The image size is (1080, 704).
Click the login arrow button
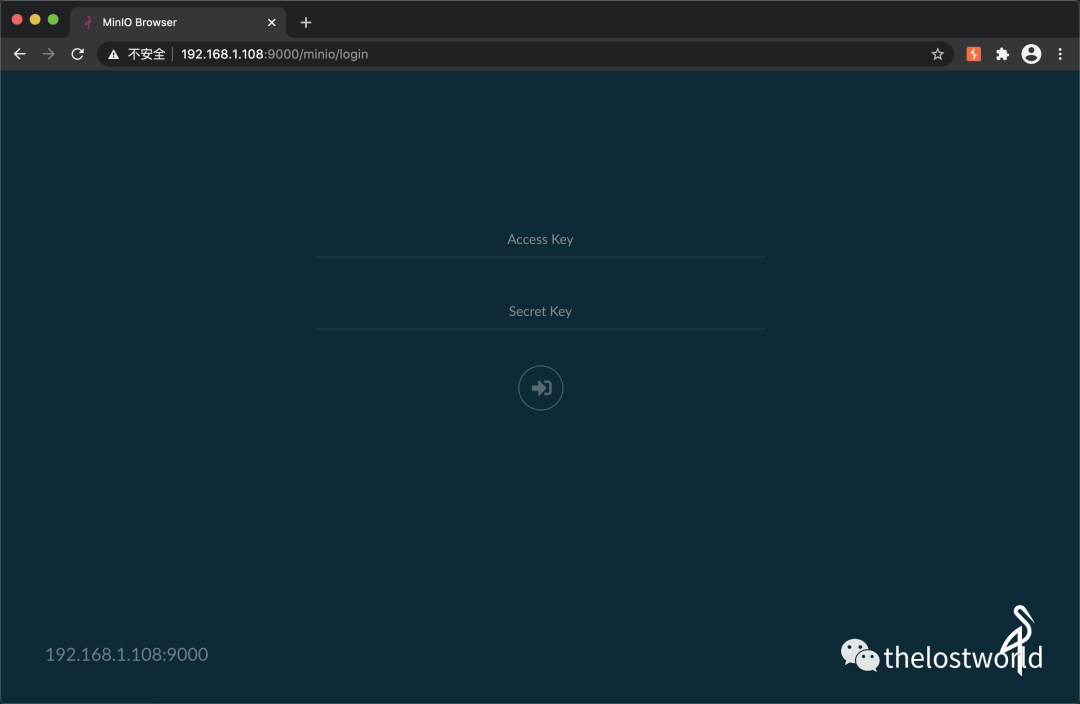[x=540, y=388]
